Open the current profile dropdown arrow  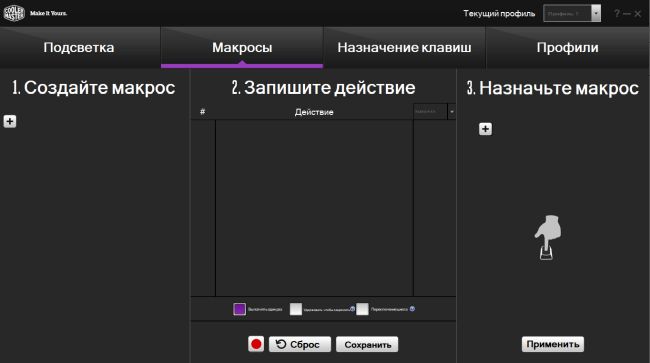click(x=596, y=14)
